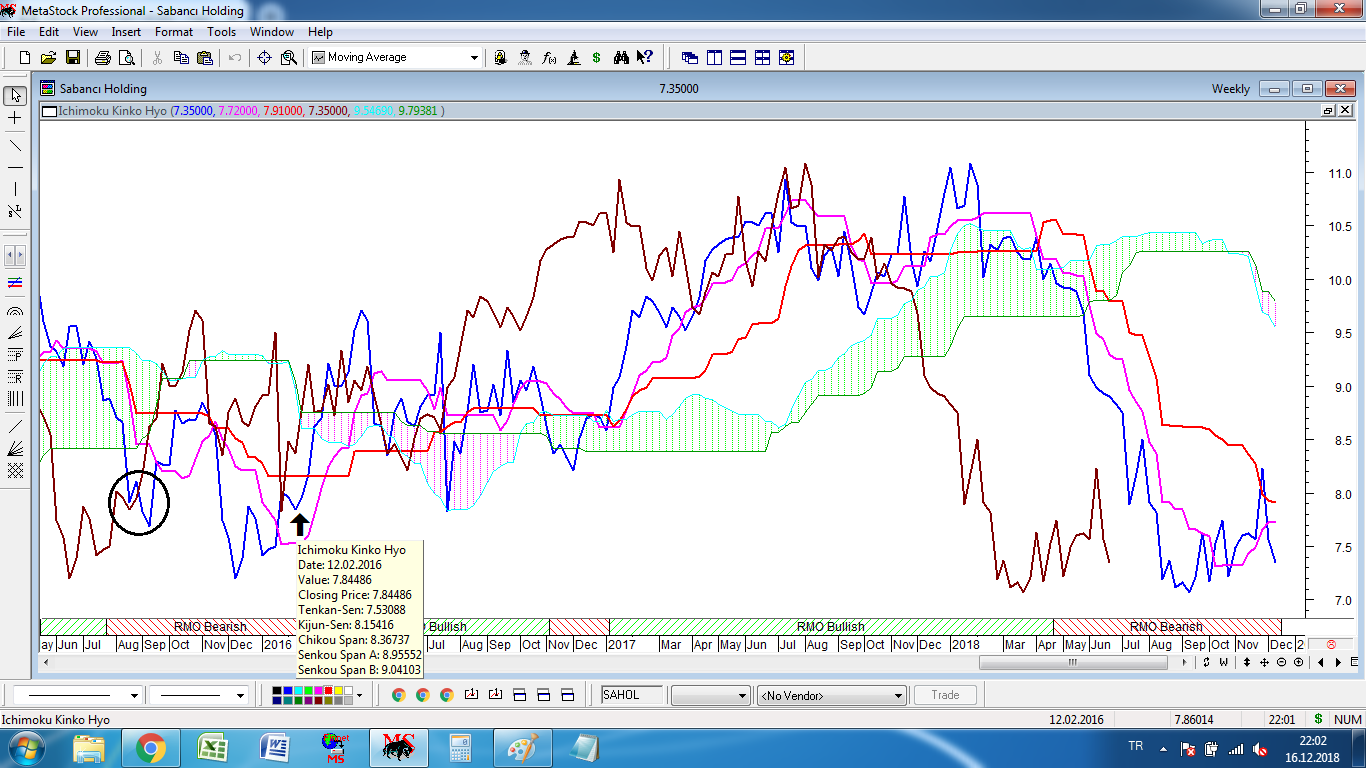Select the Vertical Line tool
The height and width of the screenshot is (768, 1366).
[x=15, y=189]
